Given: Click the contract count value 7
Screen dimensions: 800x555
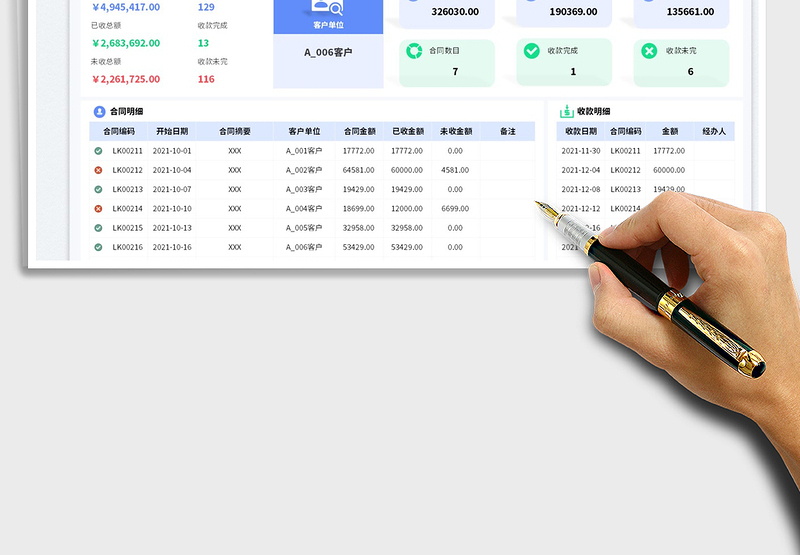Looking at the screenshot, I should pos(455,72).
